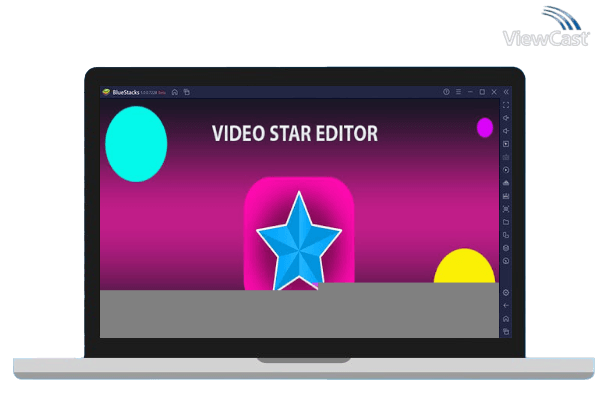Click the stacked-layers icon in the sidebar
Viewport: 602px width, 414px height.
(x=506, y=248)
